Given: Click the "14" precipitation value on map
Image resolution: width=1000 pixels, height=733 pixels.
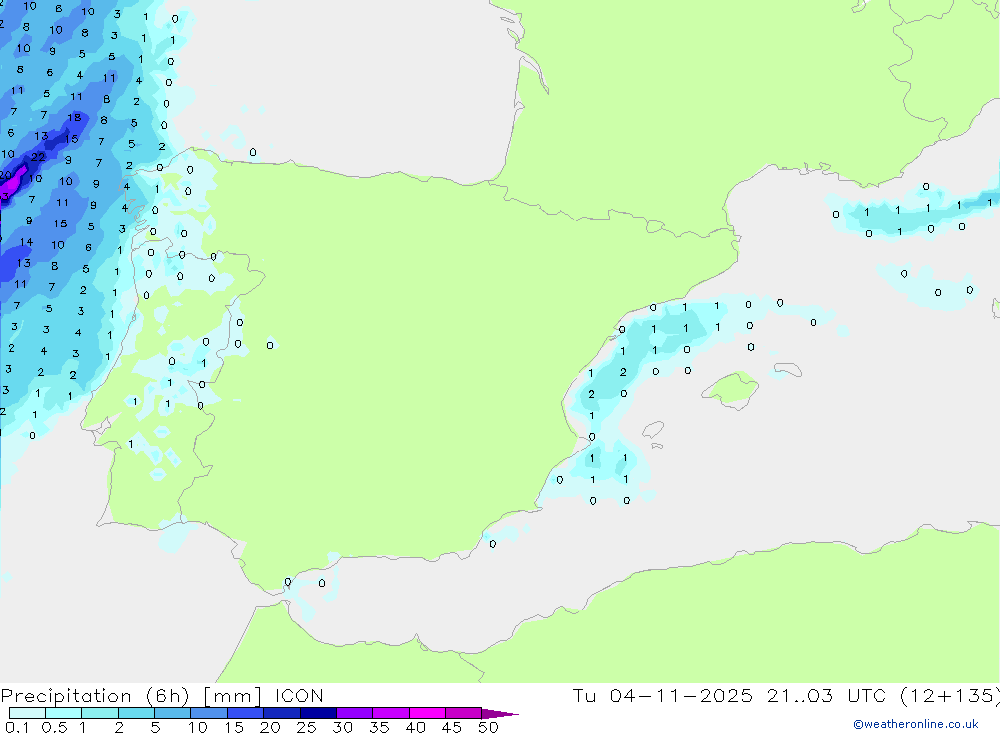Looking at the screenshot, I should (26, 242).
